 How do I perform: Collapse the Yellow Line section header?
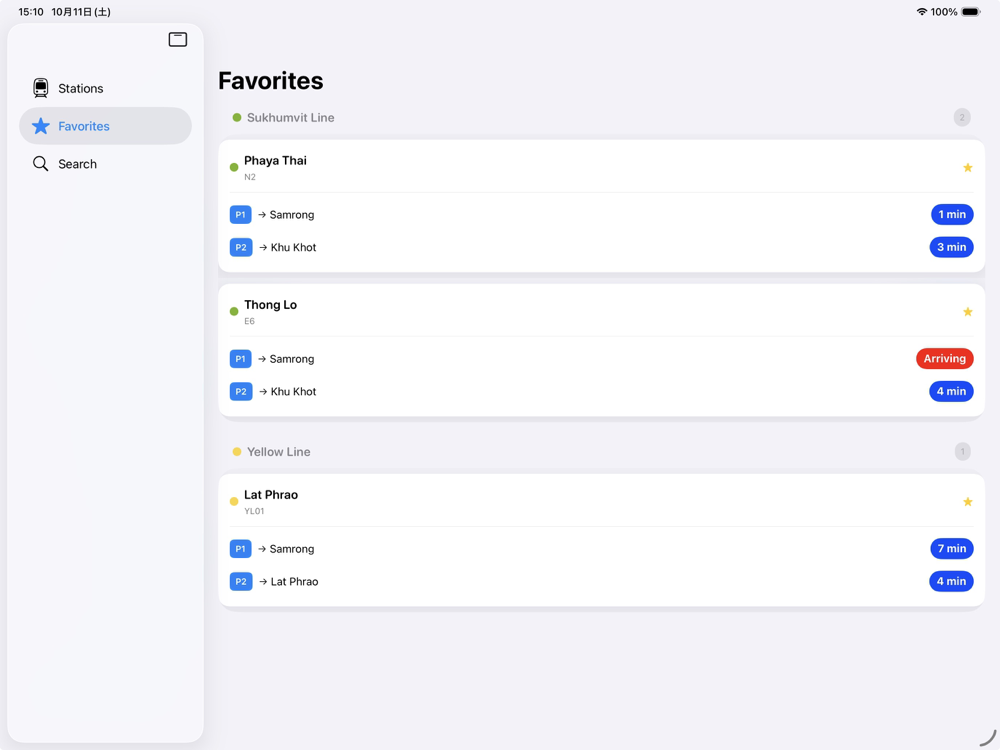pyautogui.click(x=278, y=452)
